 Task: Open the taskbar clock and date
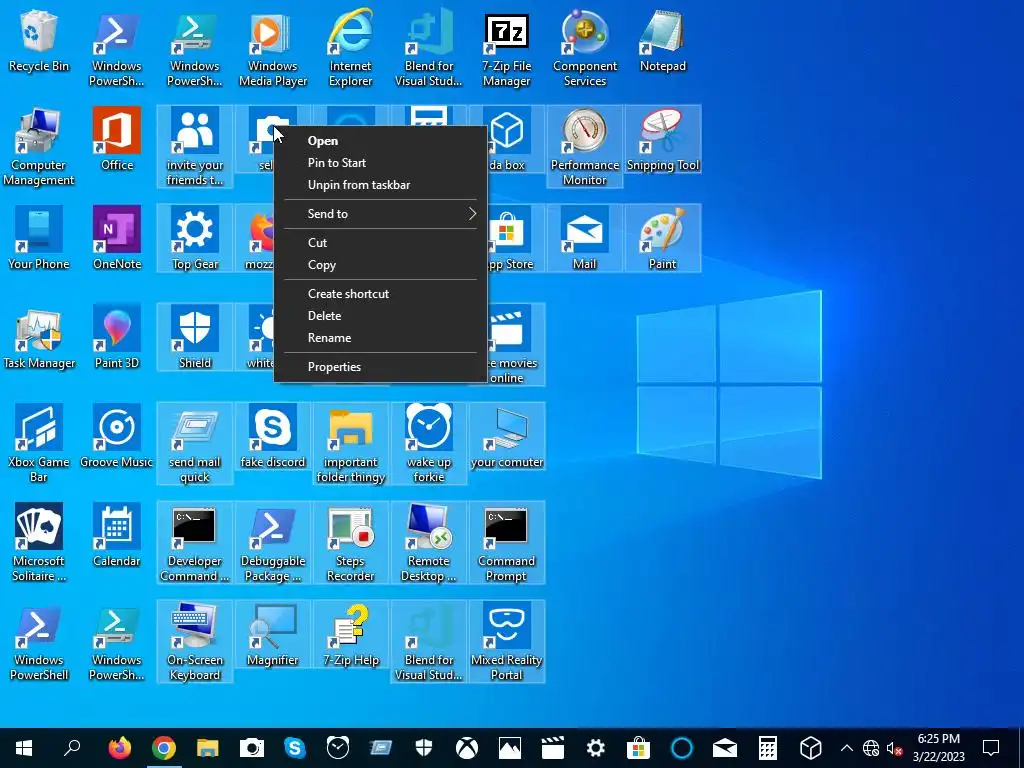938,748
